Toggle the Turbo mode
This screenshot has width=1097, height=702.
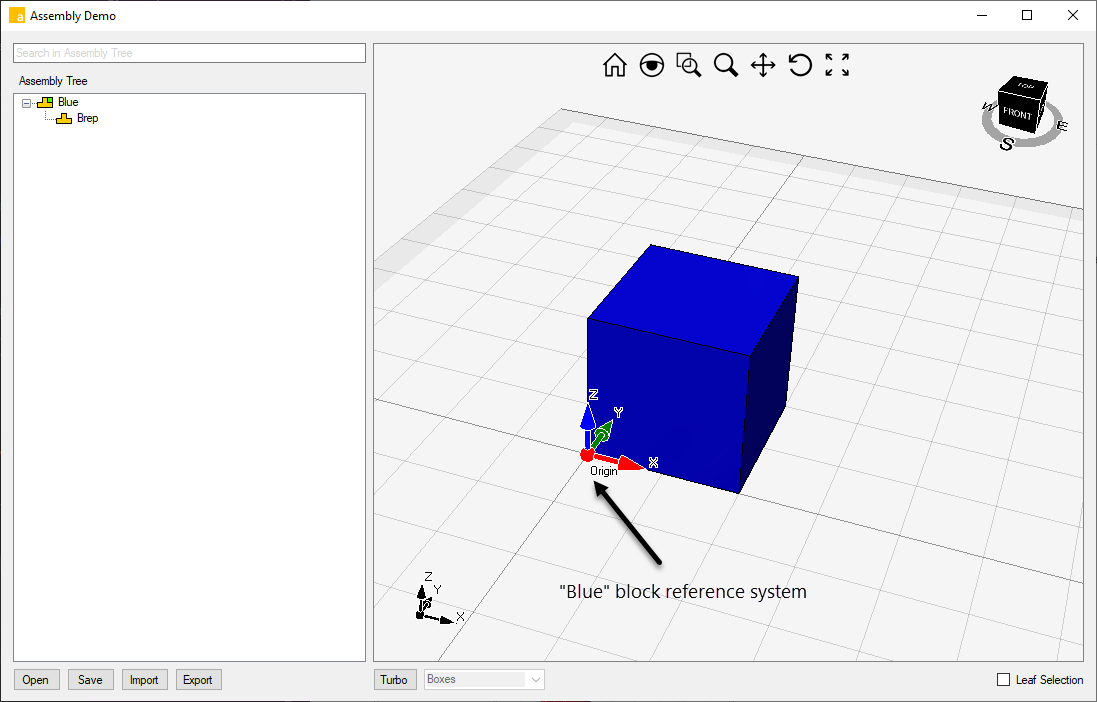tap(394, 679)
